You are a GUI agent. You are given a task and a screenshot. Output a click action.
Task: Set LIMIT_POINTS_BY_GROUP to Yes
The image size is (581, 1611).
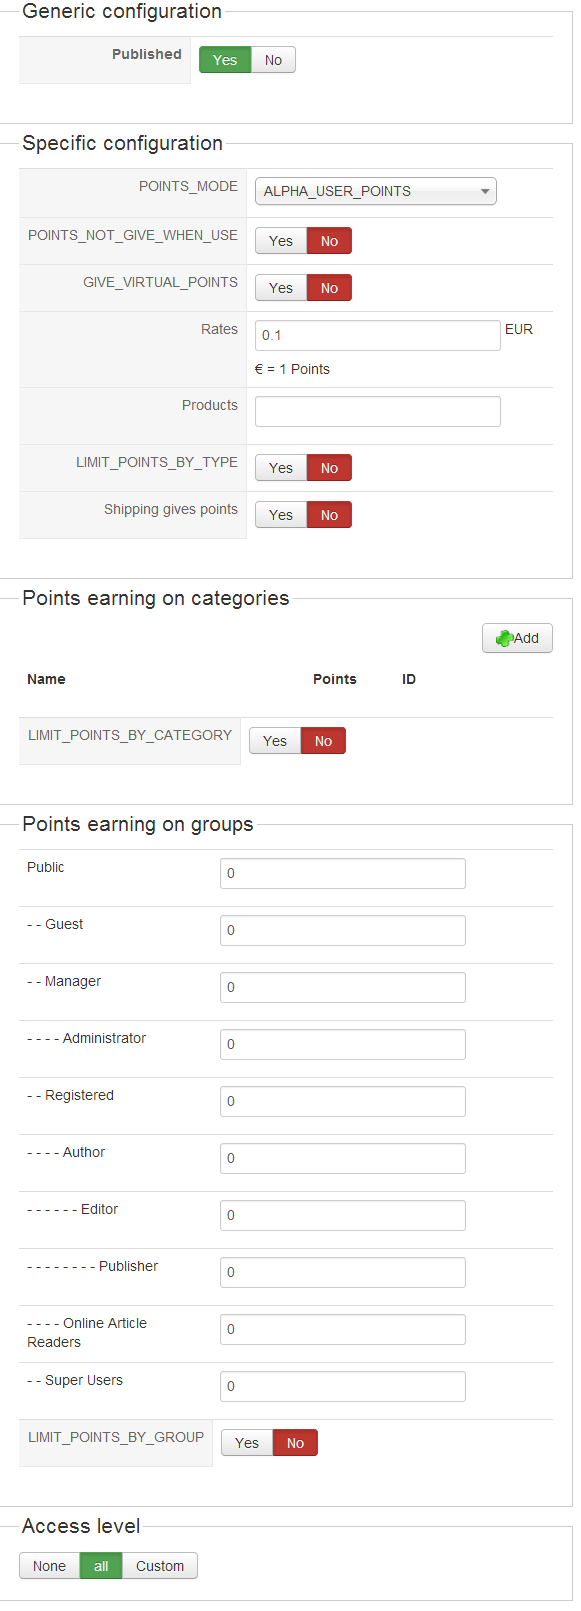[247, 1443]
